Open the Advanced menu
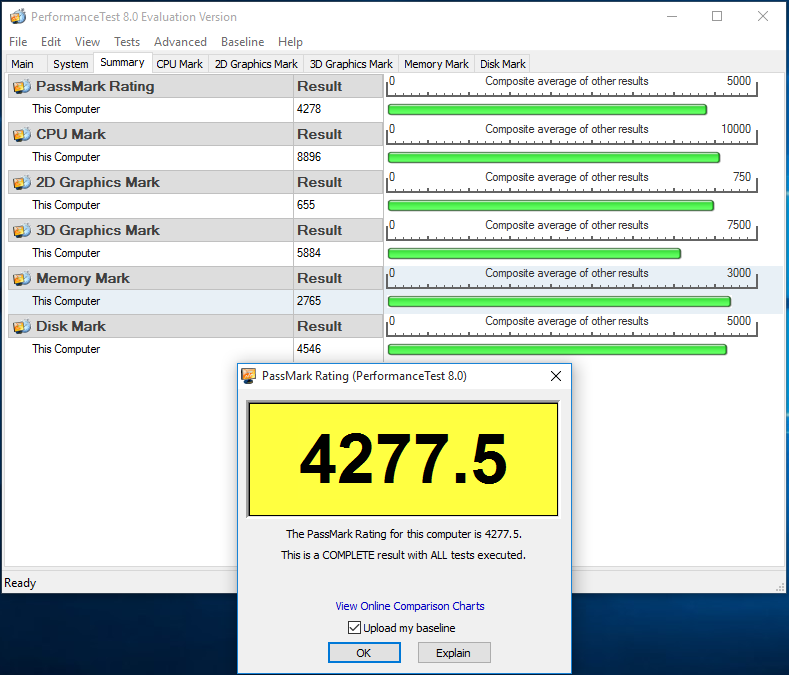Screen dimensions: 789x675 [180, 42]
